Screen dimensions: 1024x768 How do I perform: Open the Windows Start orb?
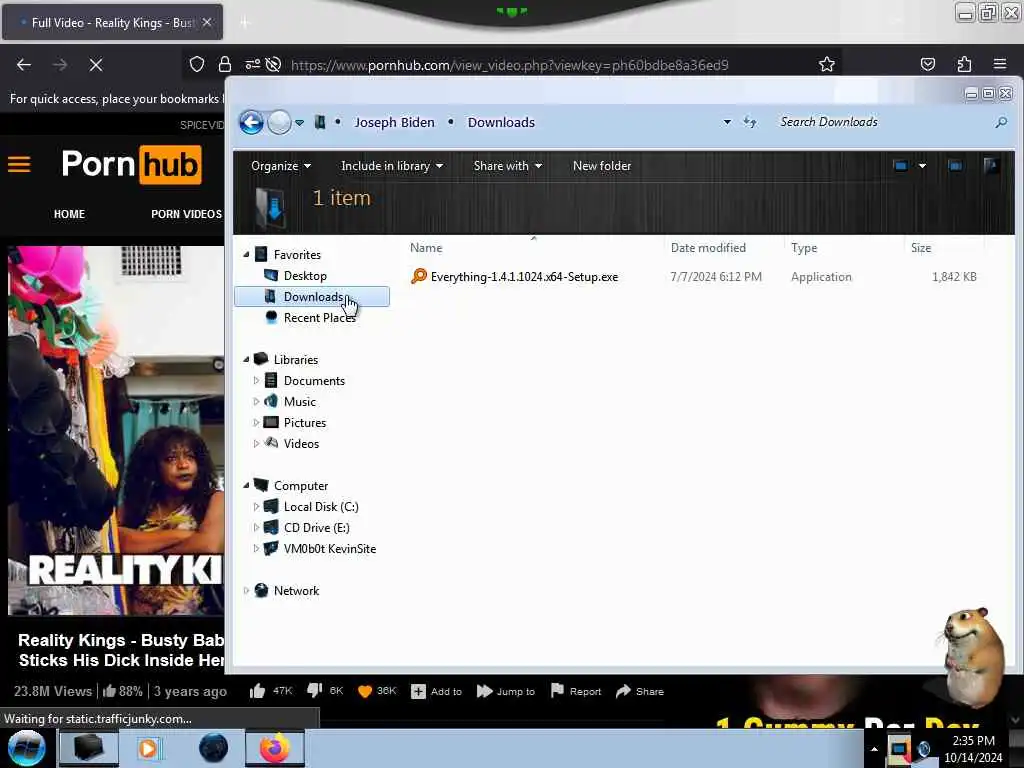click(27, 748)
